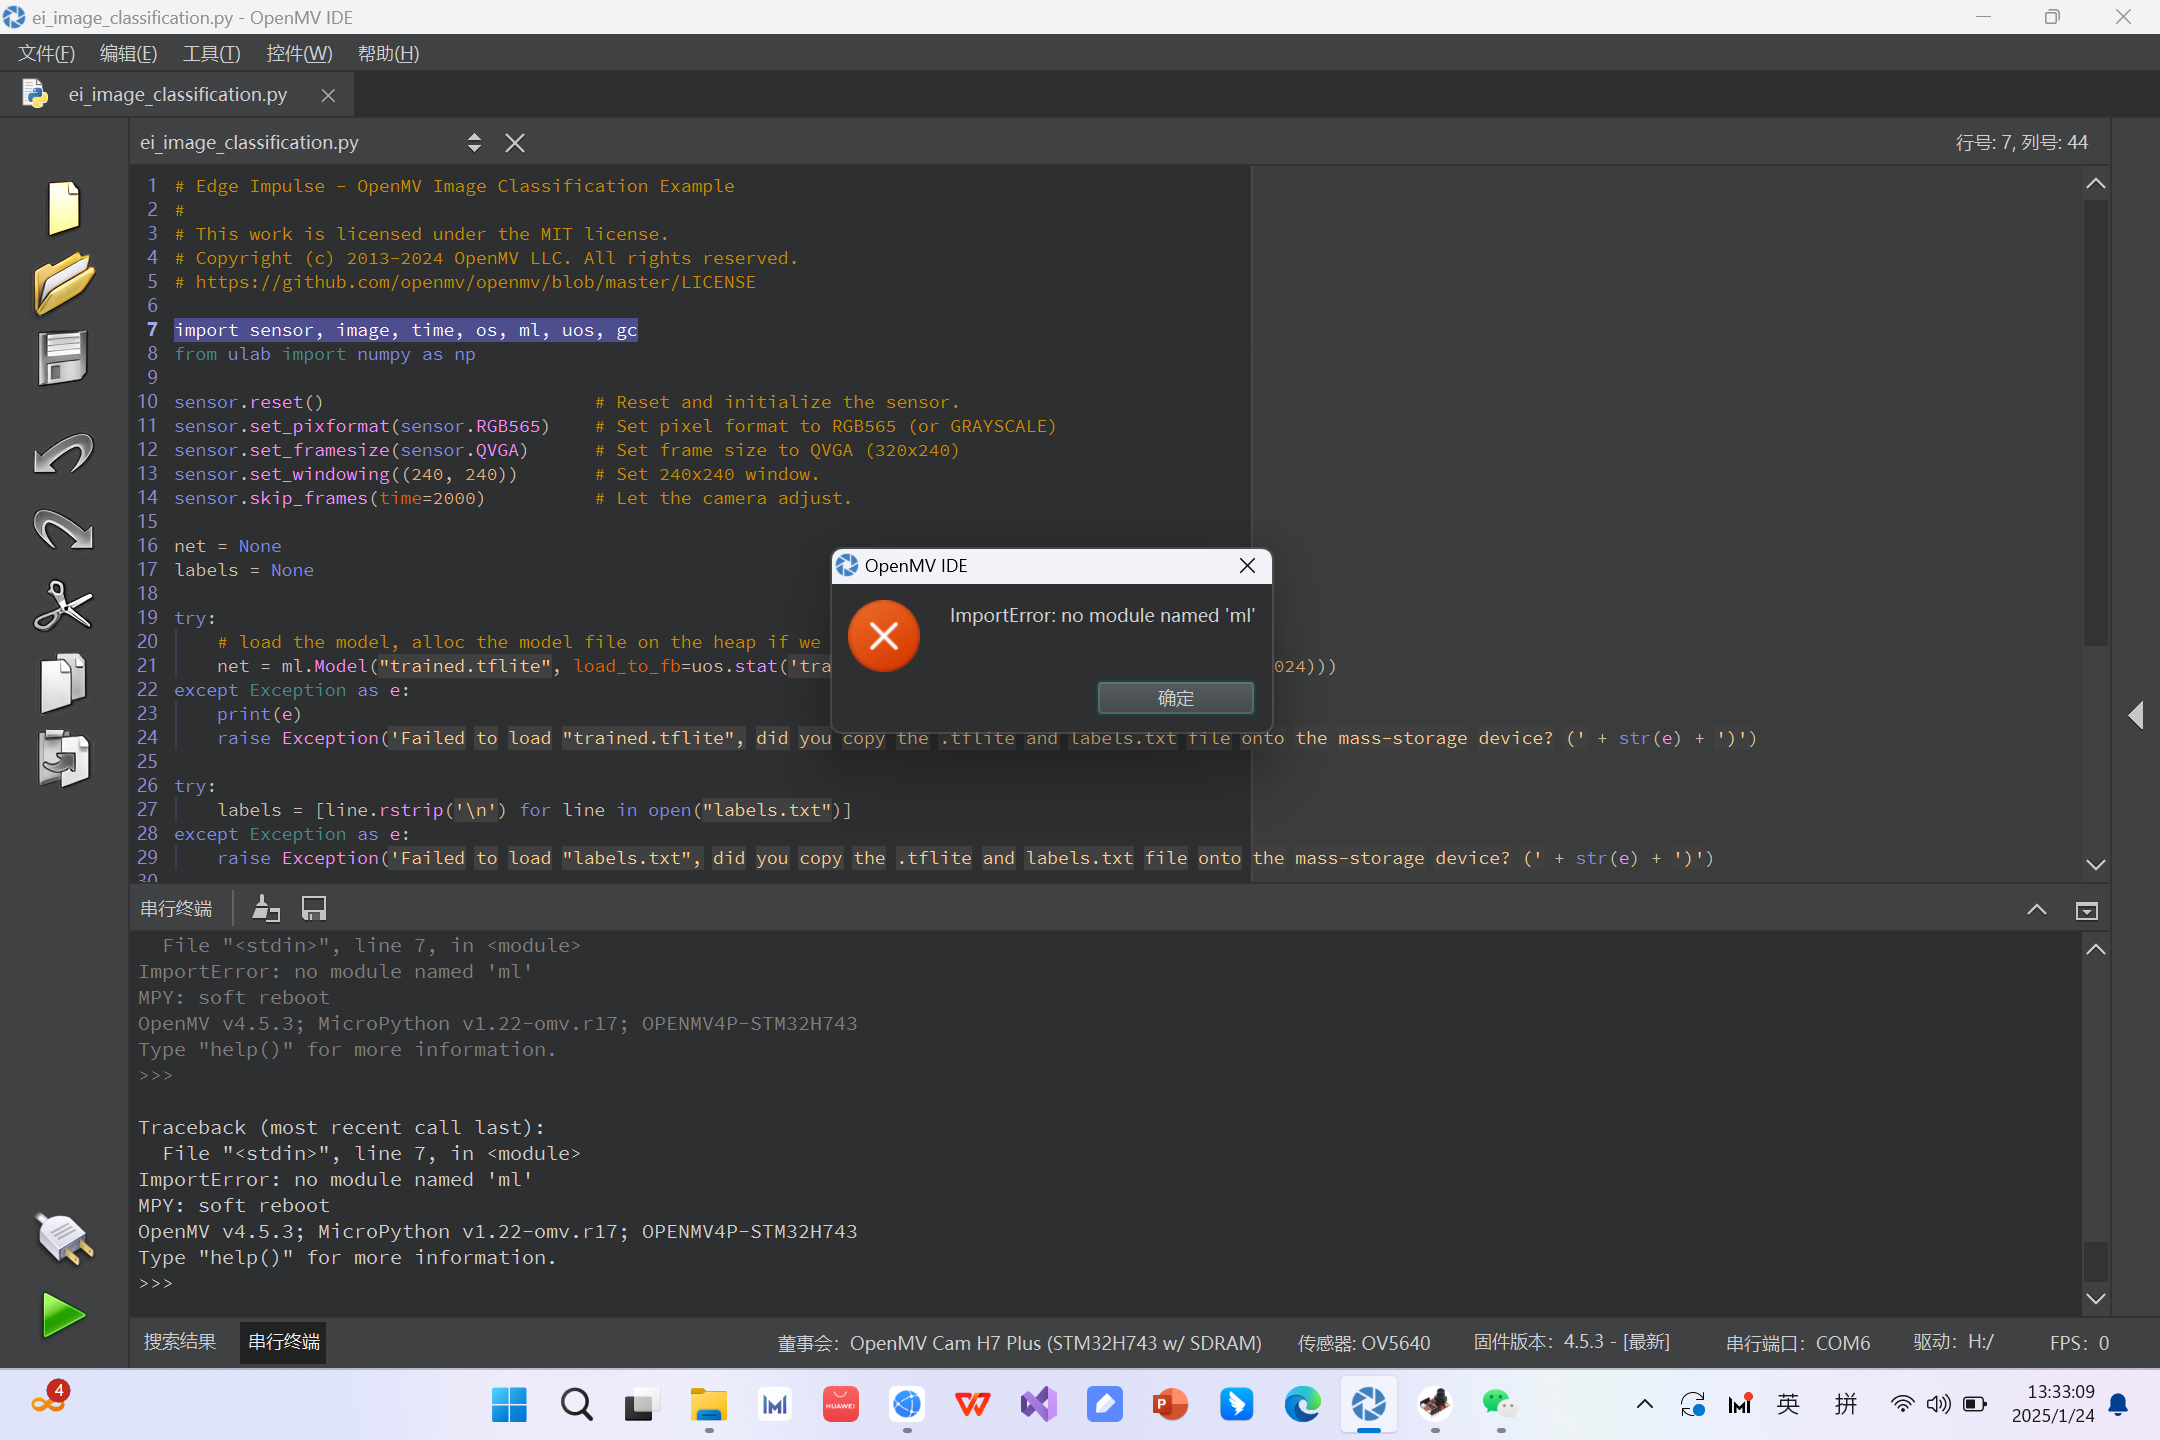The image size is (2160, 1440).
Task: Save file with floppy disk icon
Action: (x=64, y=357)
